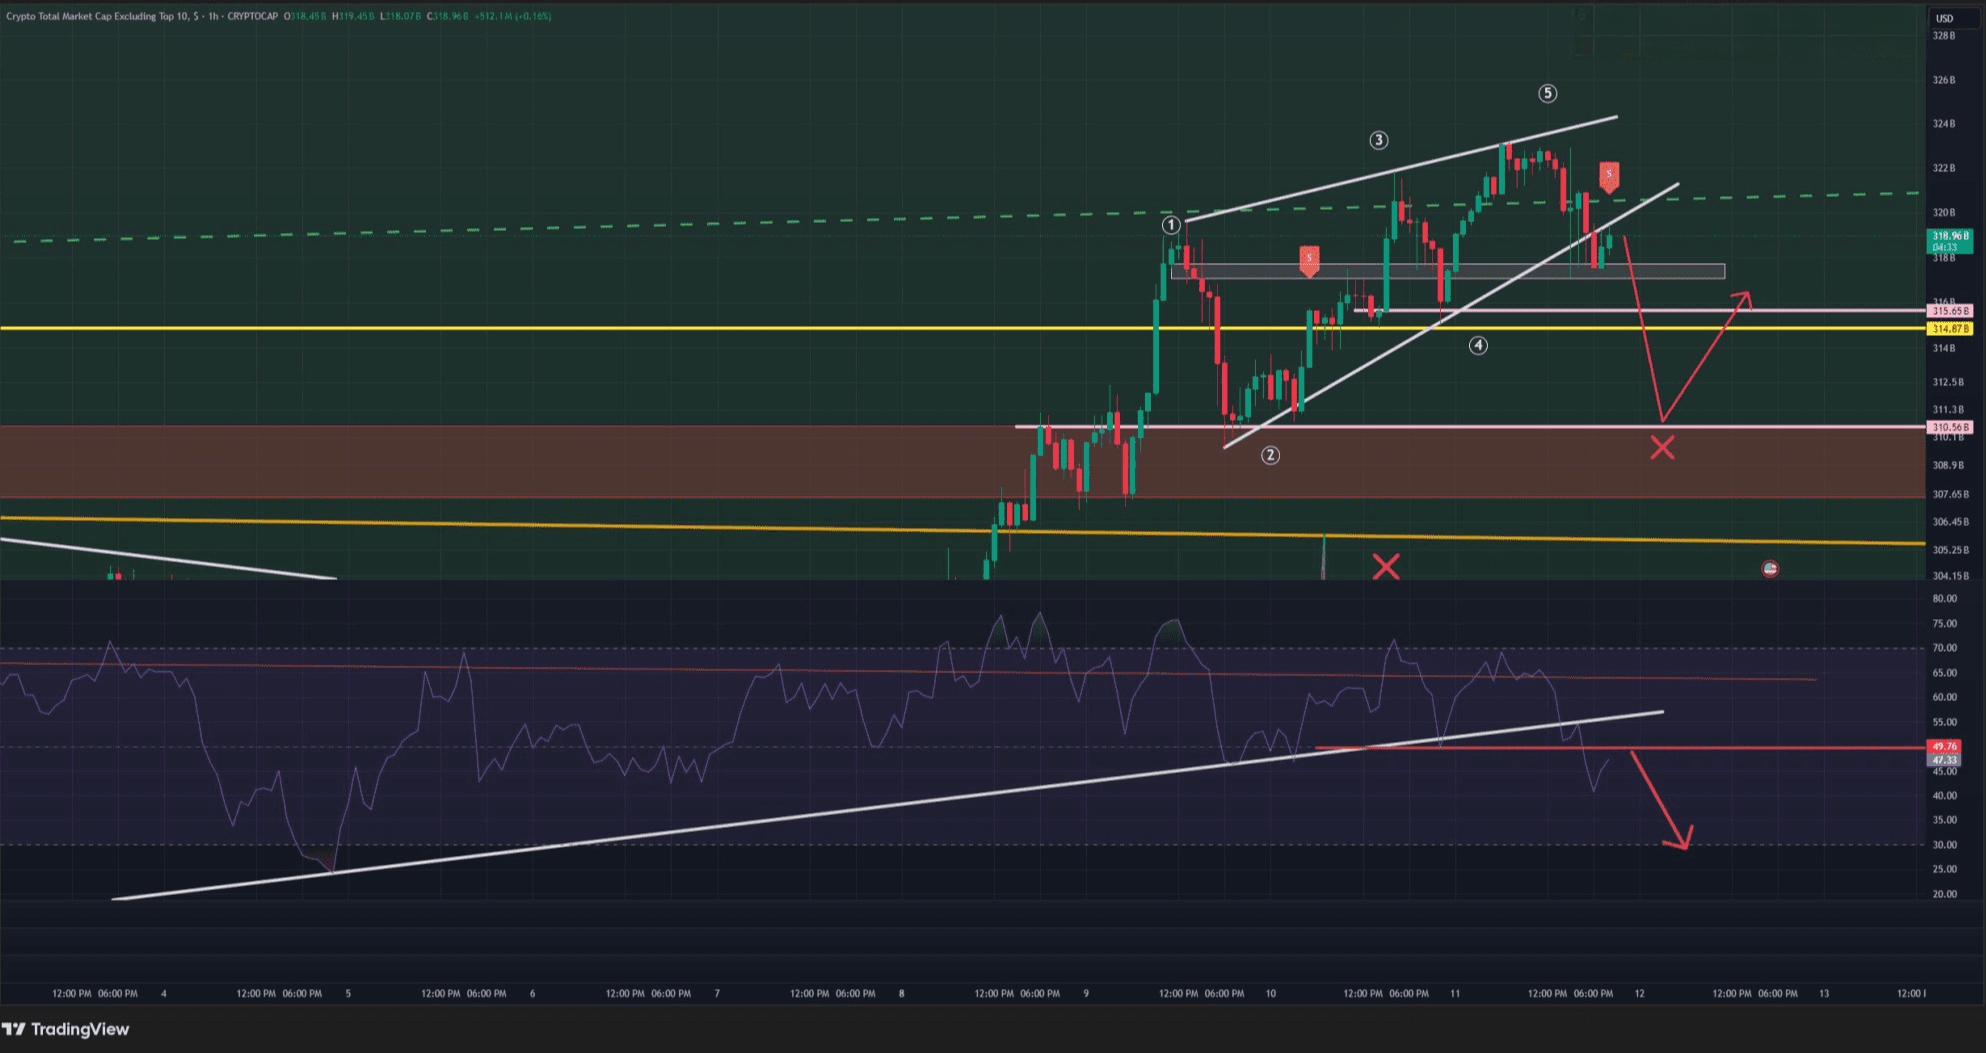
Task: Click the 312.5B price axis label
Action: (1947, 382)
